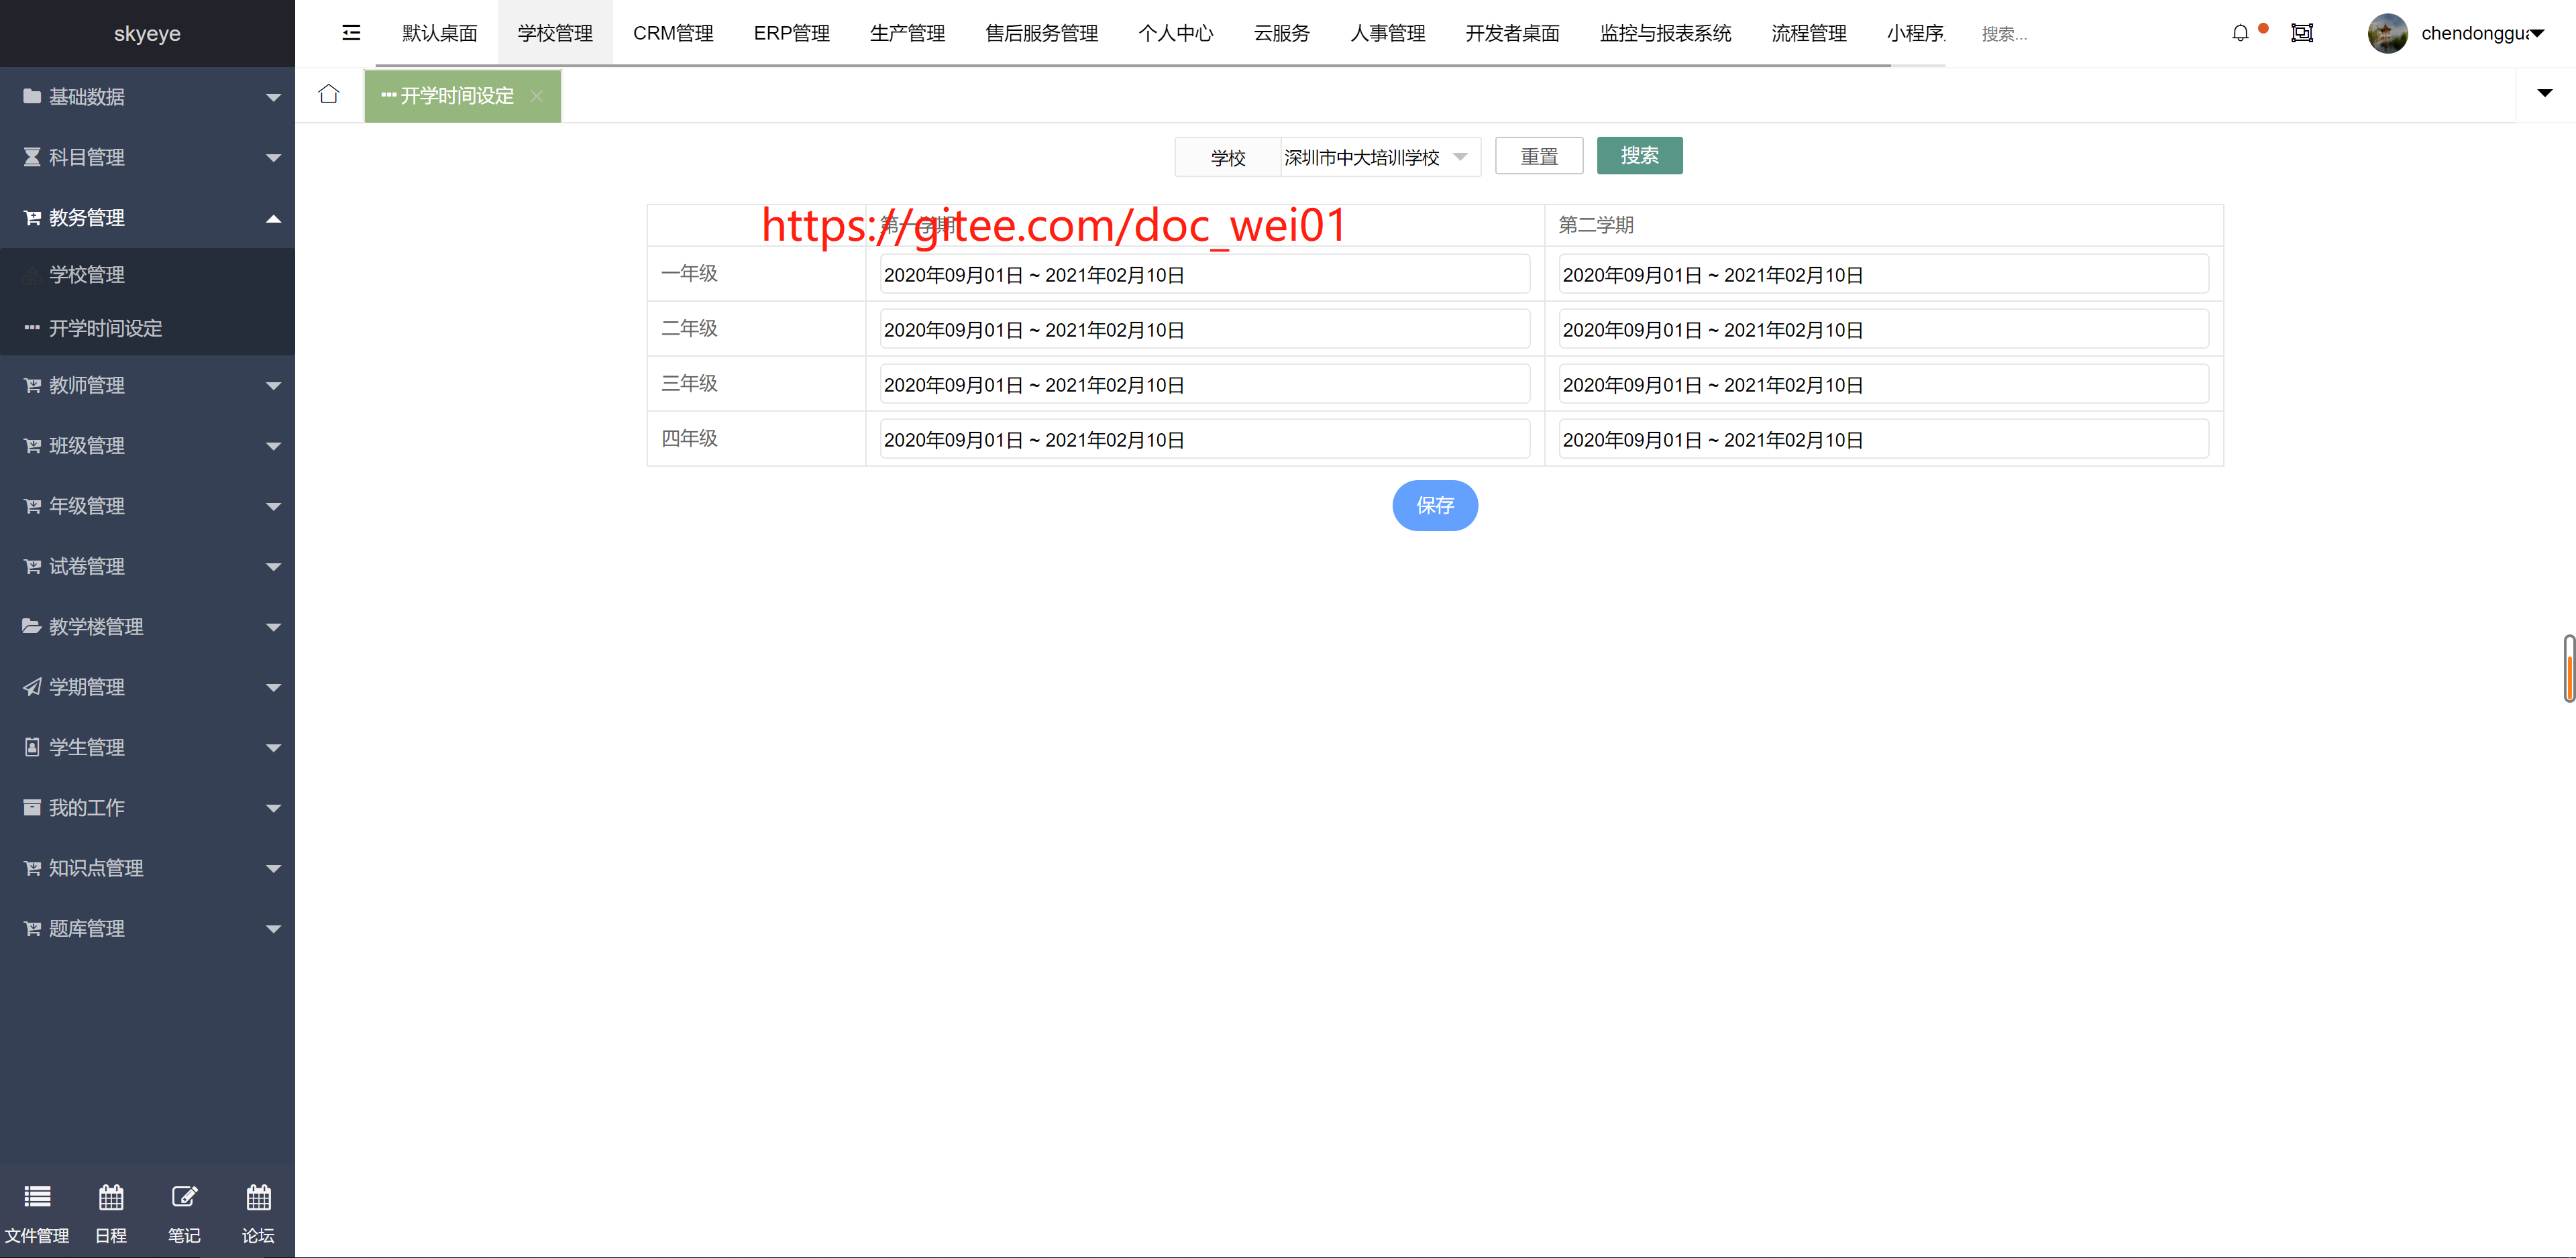The image size is (2576, 1258).
Task: Expand the 基础数据 menu arrow
Action: click(x=273, y=97)
